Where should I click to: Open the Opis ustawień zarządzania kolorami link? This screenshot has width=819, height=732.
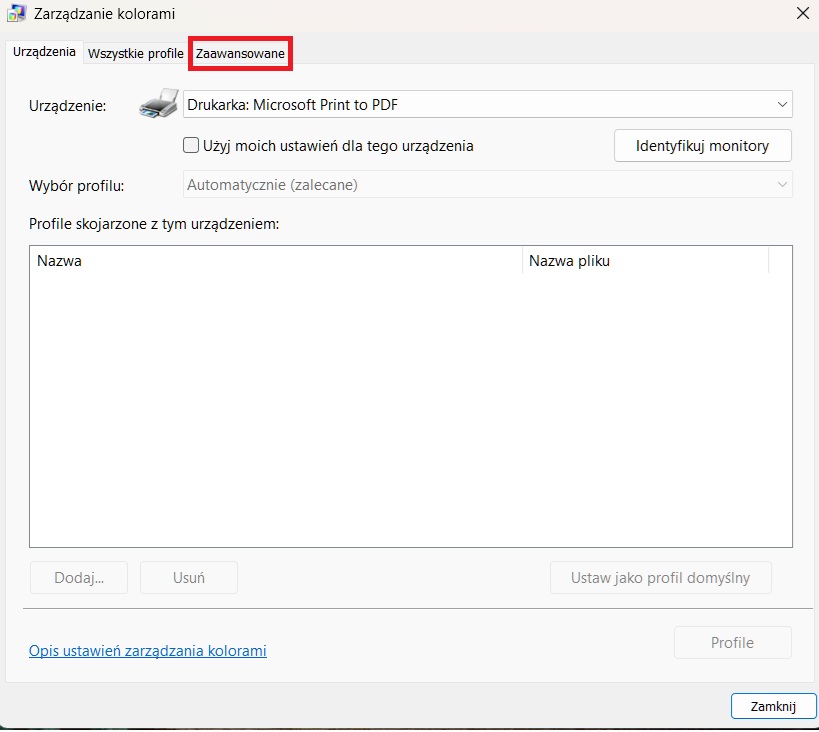(148, 651)
